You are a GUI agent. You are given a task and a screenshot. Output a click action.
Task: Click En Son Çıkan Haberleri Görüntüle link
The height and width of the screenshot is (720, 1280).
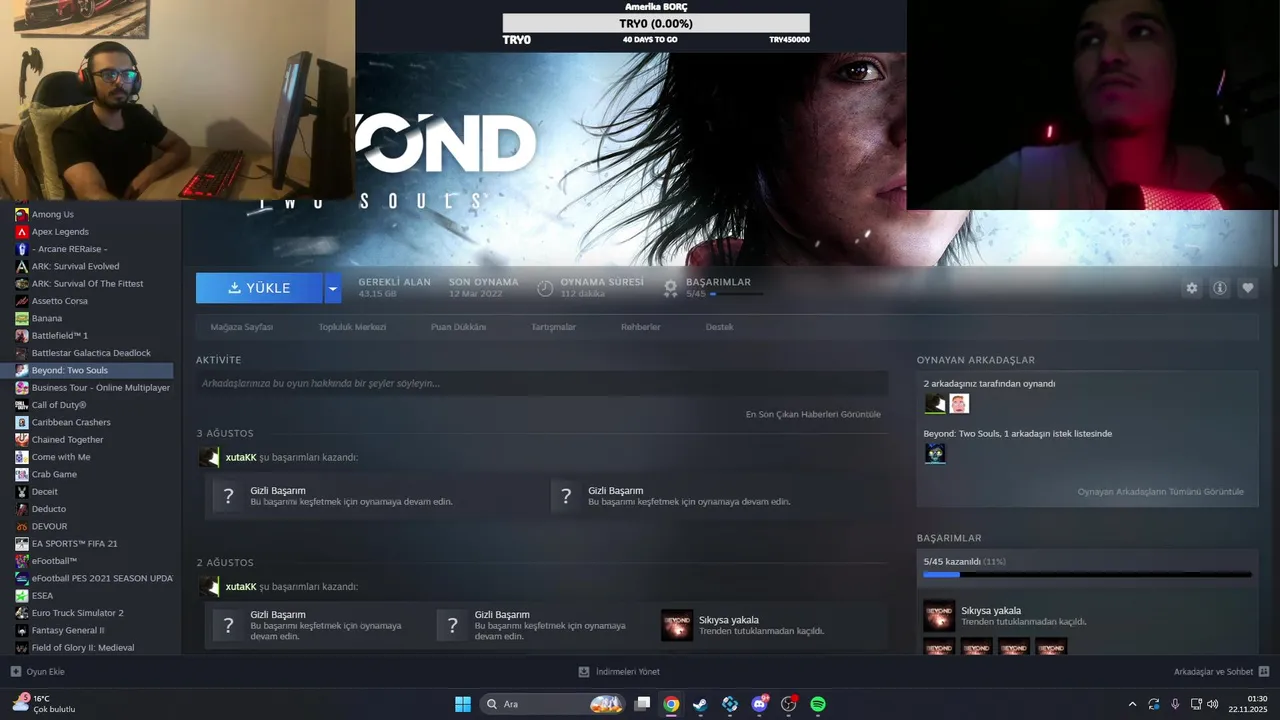pos(813,414)
